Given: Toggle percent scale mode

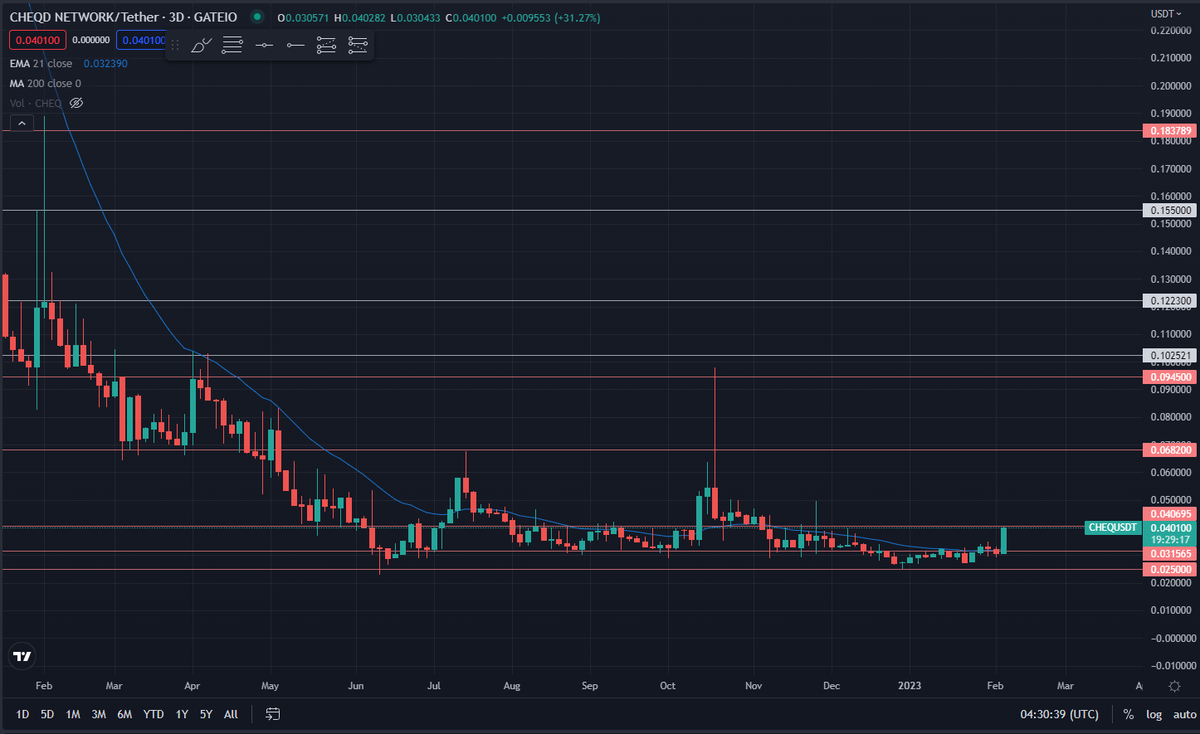Looking at the screenshot, I should 1128,714.
